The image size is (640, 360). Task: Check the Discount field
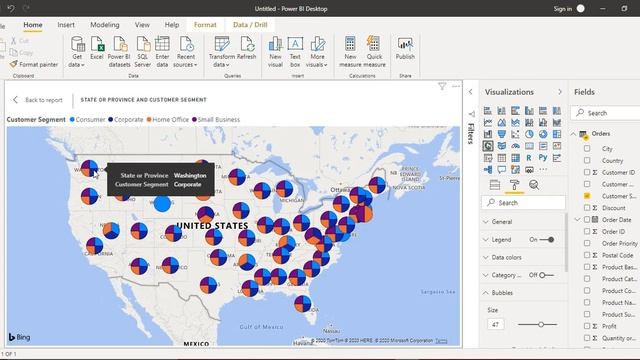[587, 208]
